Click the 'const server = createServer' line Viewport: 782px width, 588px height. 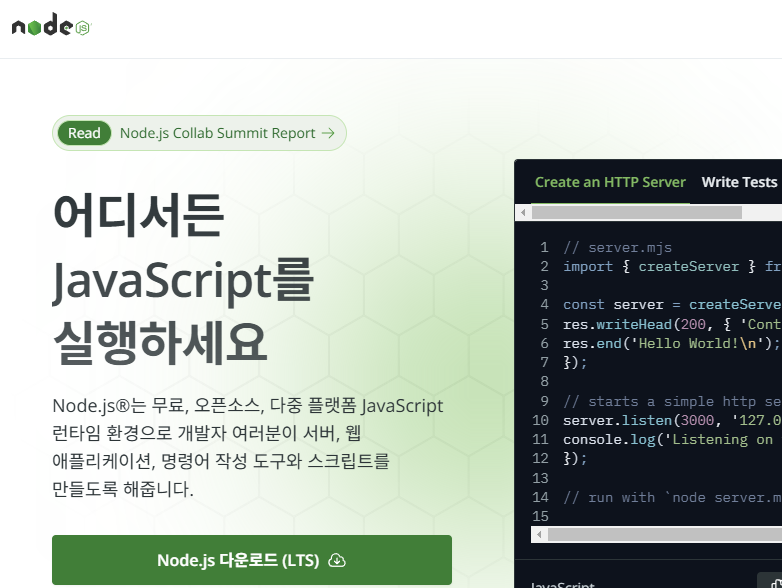[x=672, y=304]
